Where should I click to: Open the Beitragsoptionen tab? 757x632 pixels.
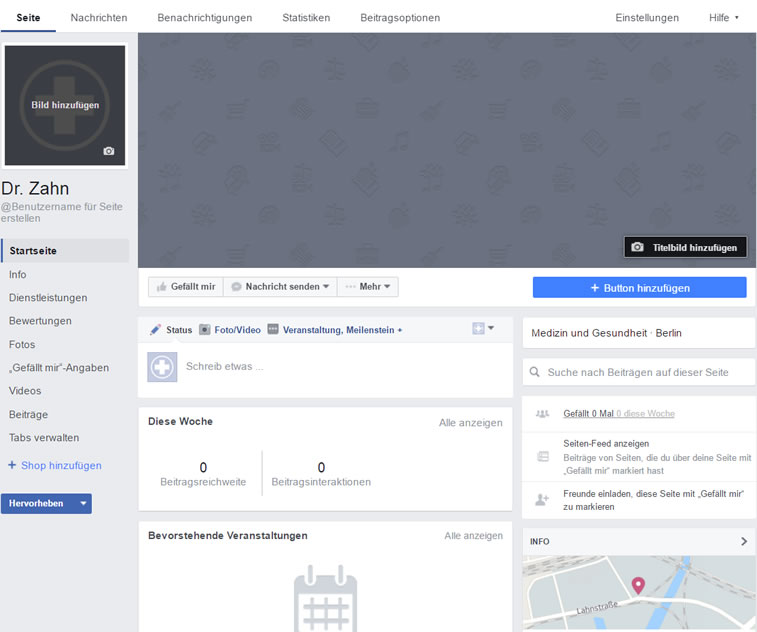[x=400, y=18]
